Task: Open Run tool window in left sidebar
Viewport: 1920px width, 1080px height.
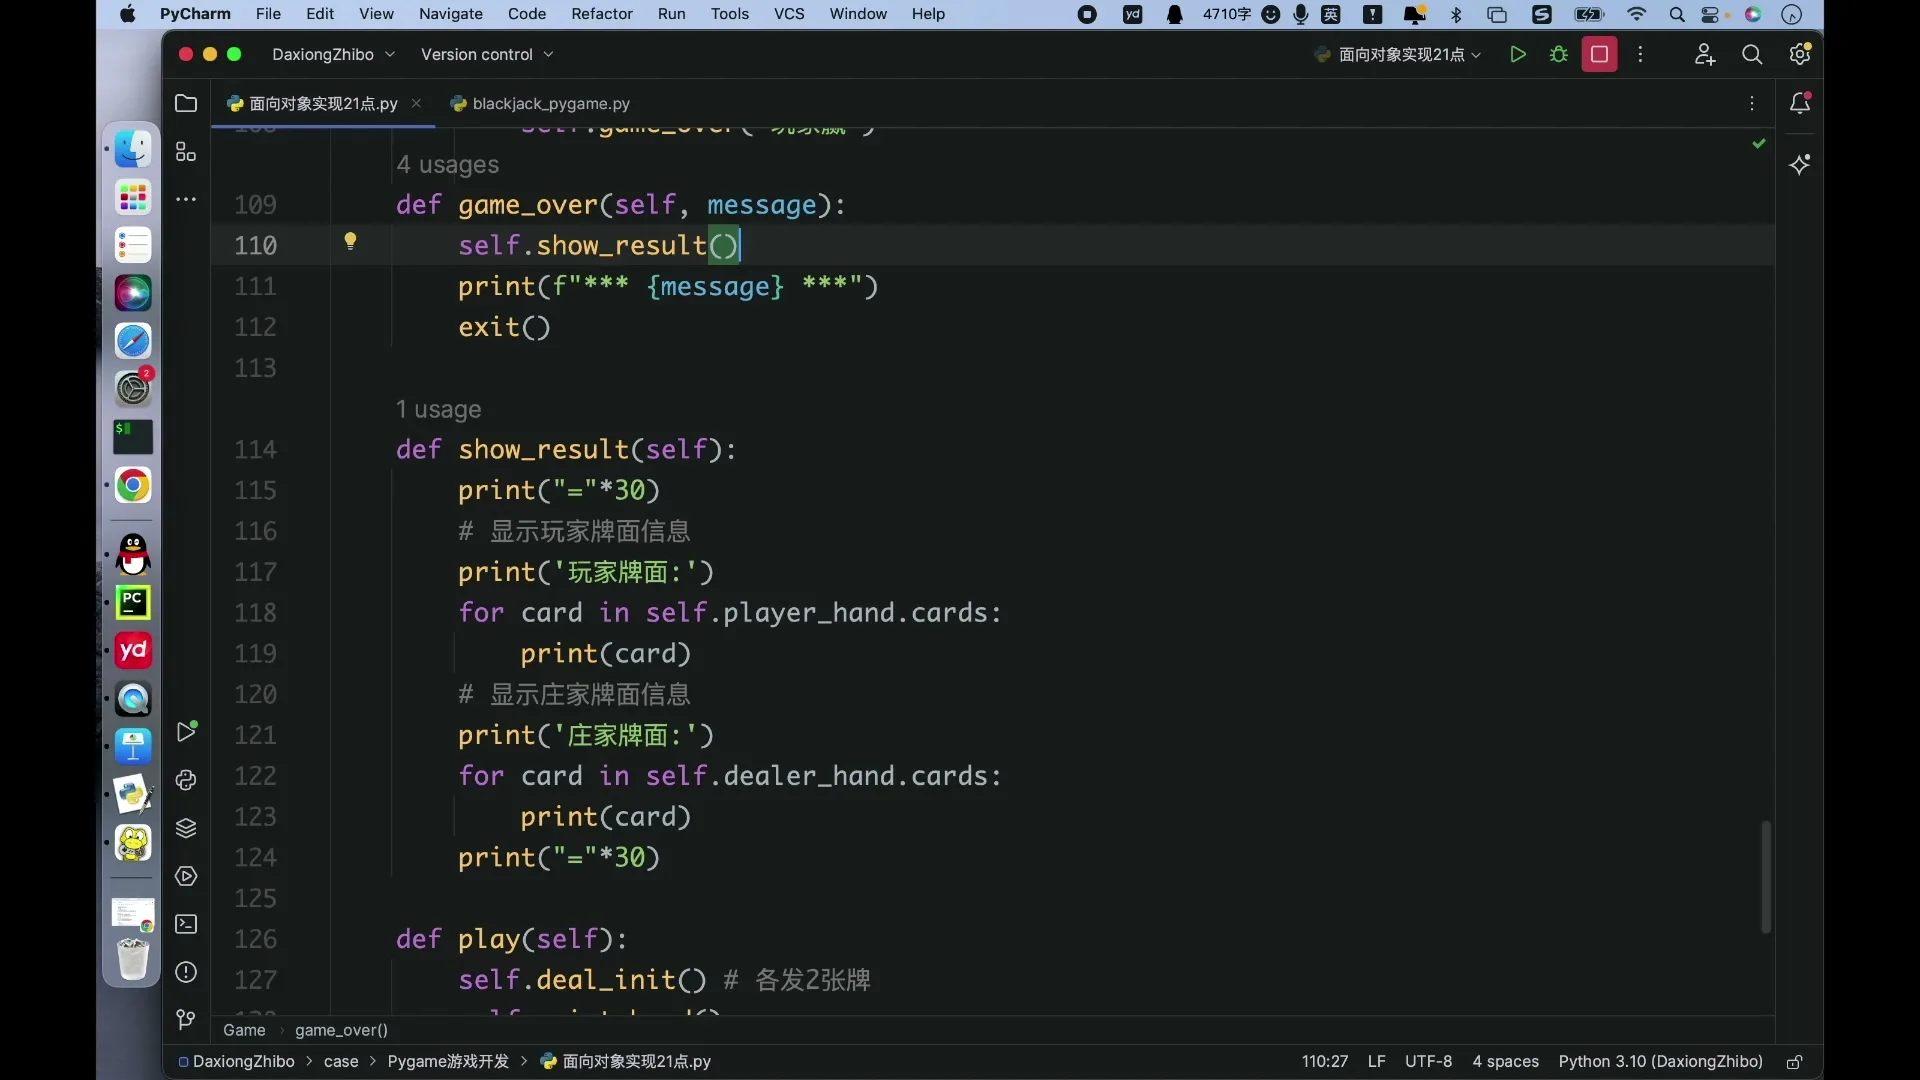Action: point(186,732)
